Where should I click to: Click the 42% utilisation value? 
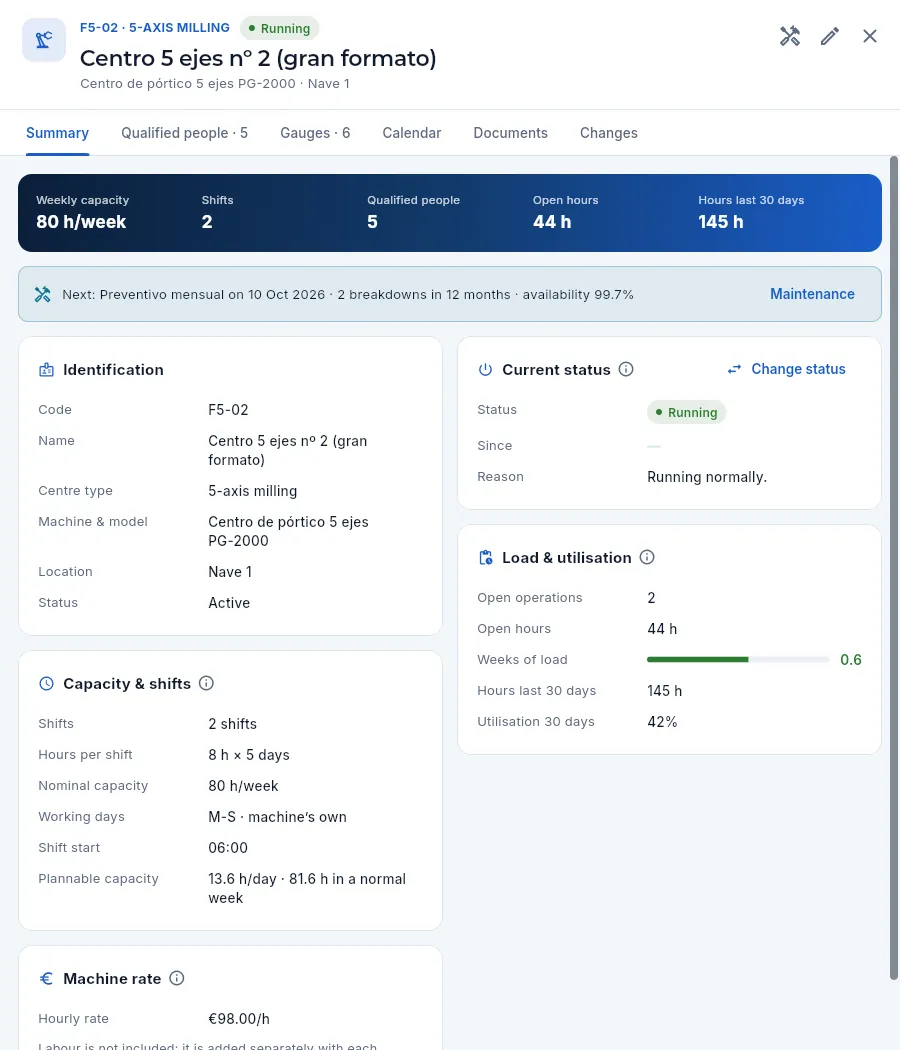coord(662,722)
